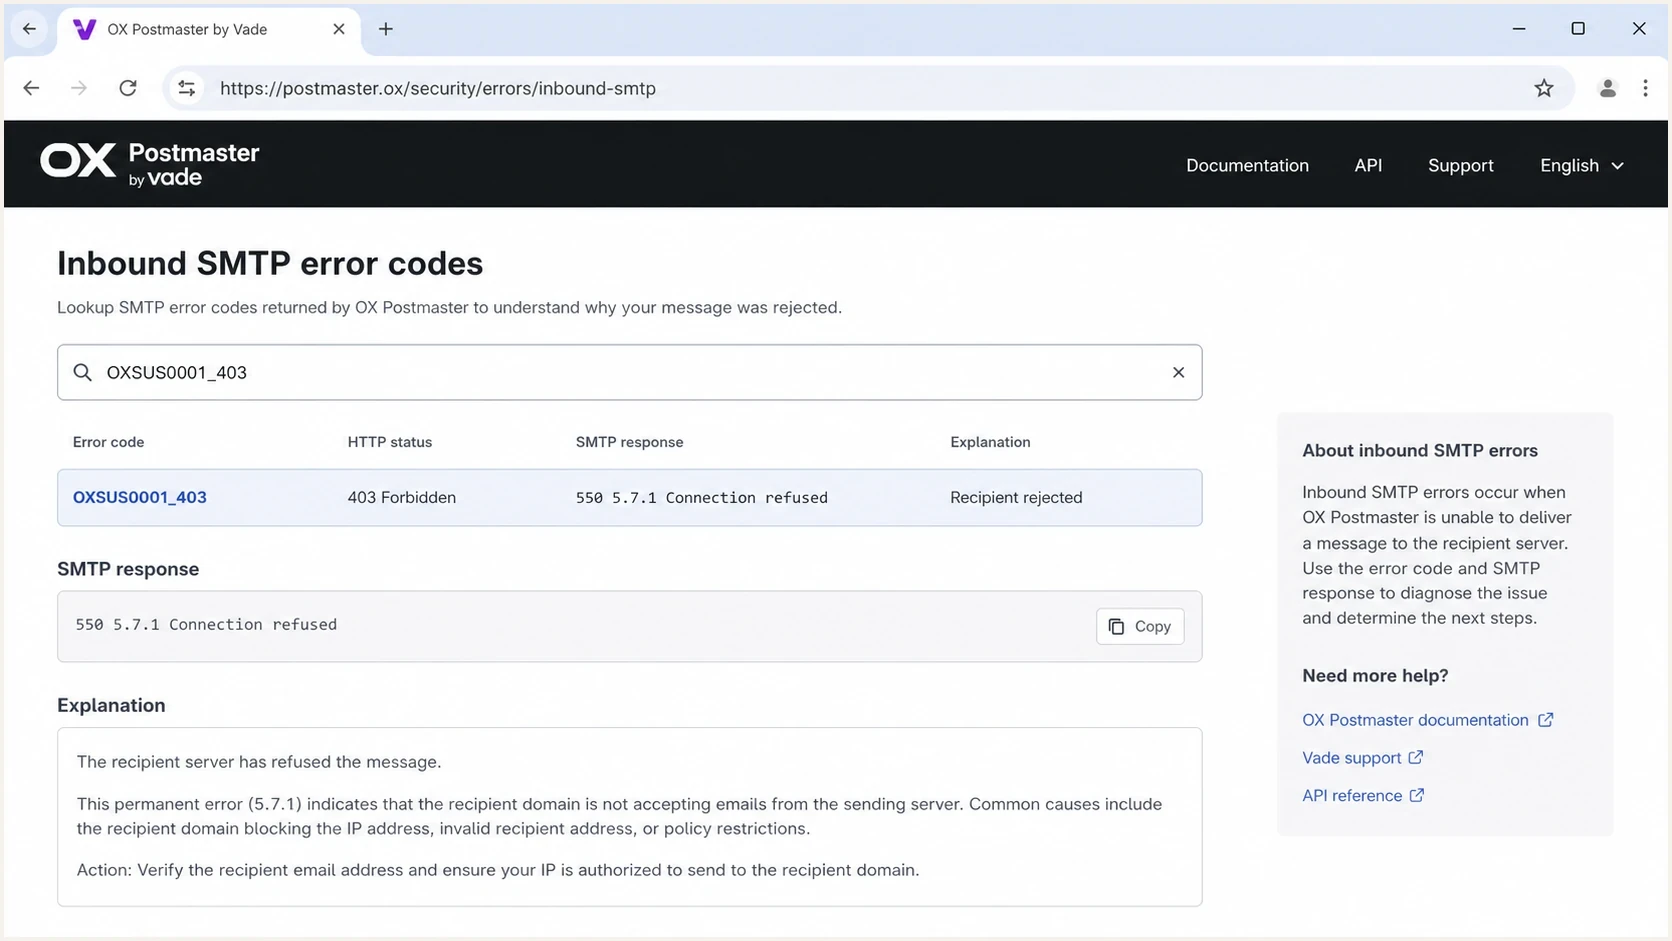Expand the English language dropdown
The height and width of the screenshot is (941, 1672).
pyautogui.click(x=1581, y=165)
